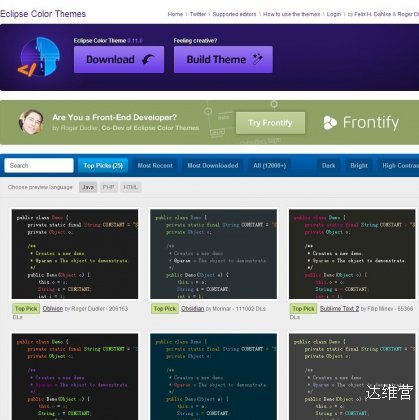The image size is (419, 420).
Task: Open the Sublime Text 2 preview thumbnail
Action: pos(352,254)
